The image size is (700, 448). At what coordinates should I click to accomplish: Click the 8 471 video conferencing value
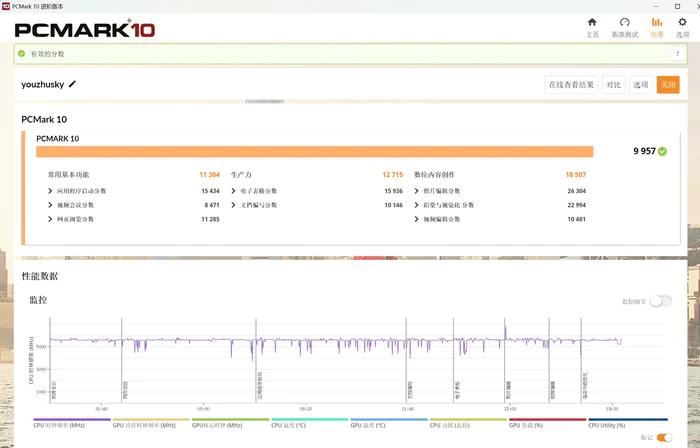point(212,205)
